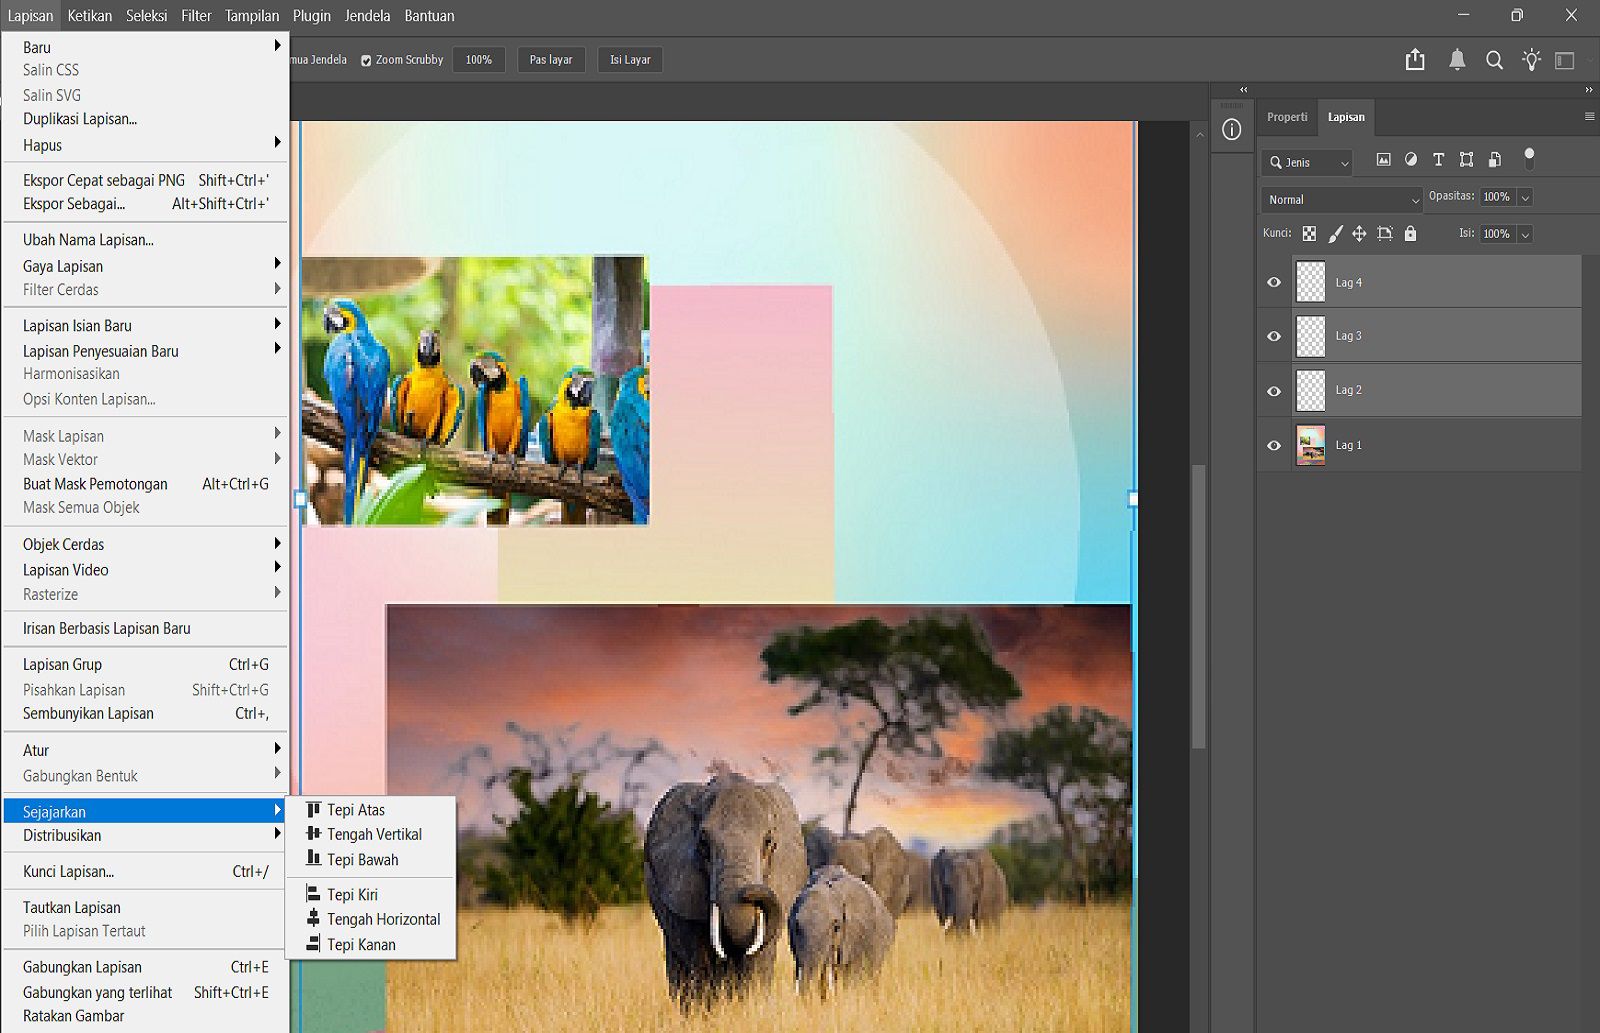Choose Tengah Horizontal from Sejajarkan submenu
1600x1033 pixels.
coord(383,919)
